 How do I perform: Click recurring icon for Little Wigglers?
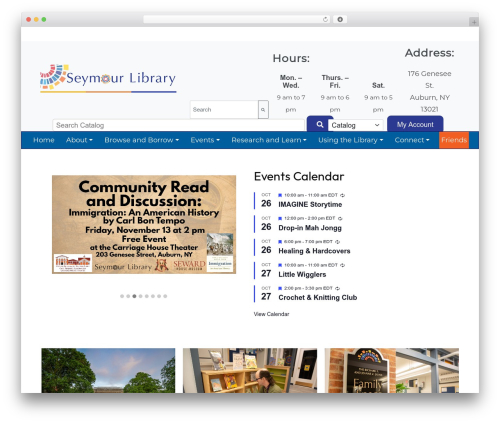tap(342, 265)
